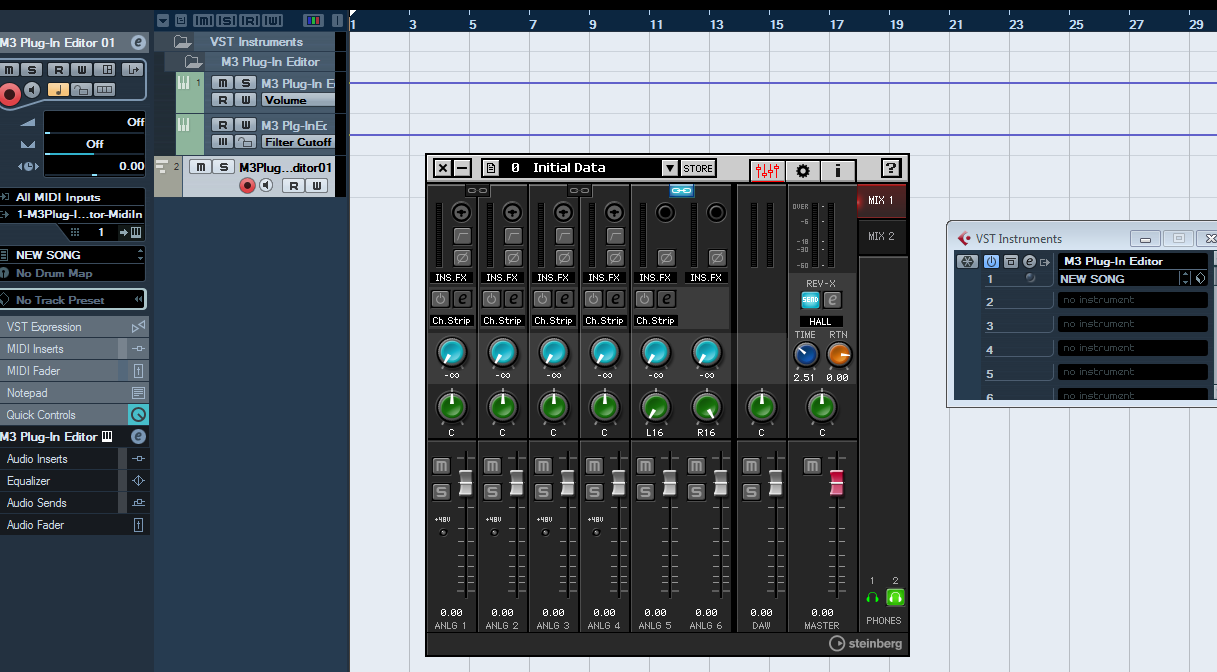1217x672 pixels.
Task: Open the INS.FX slot on ANLG 1
Action: pyautogui.click(x=452, y=277)
